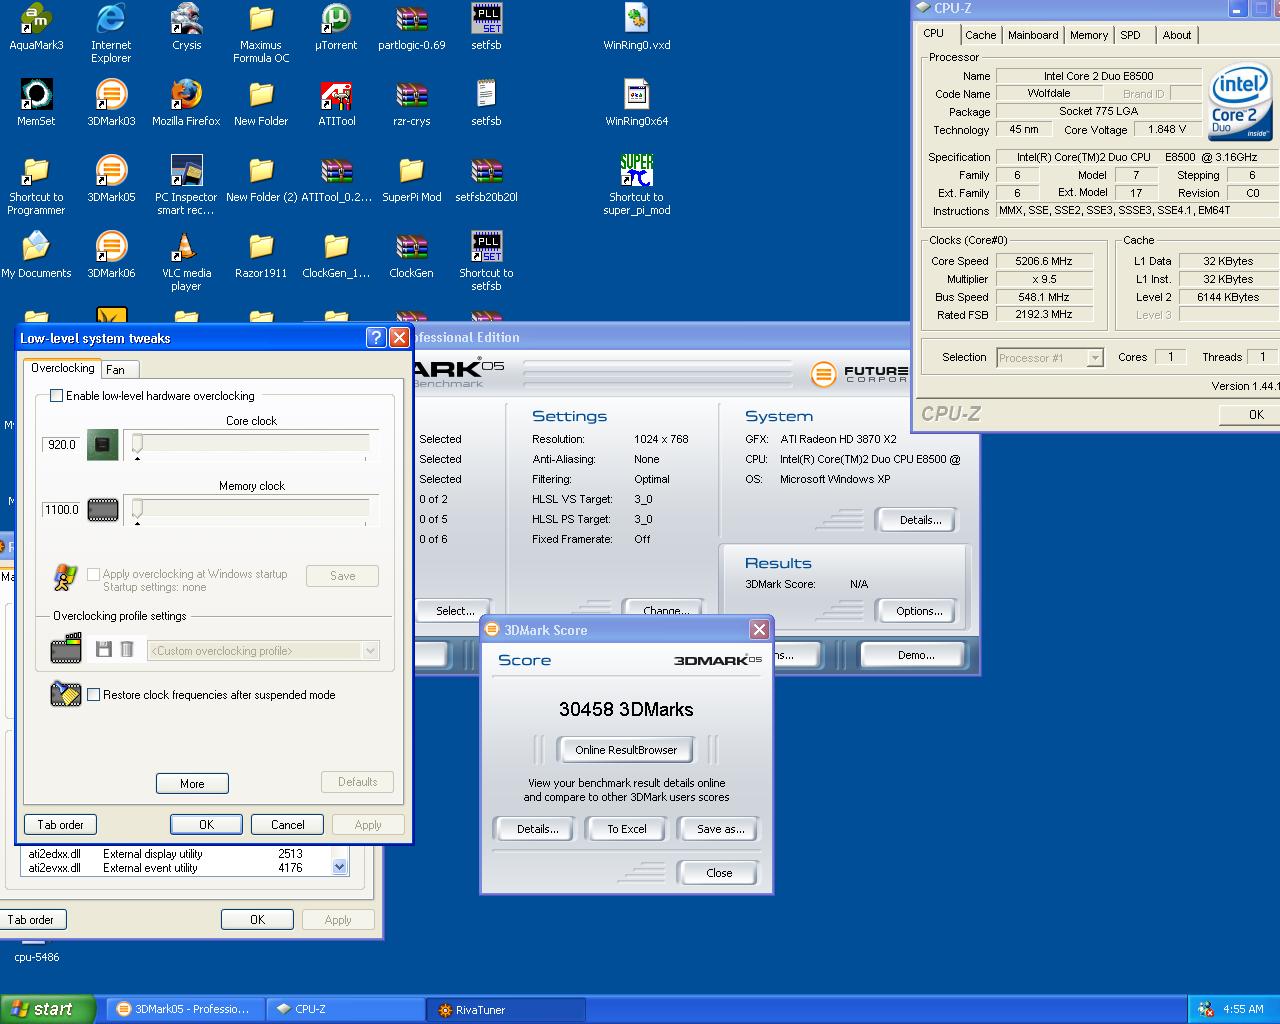Launch Mozilla Firefox from desktop
The height and width of the screenshot is (1024, 1280).
point(186,104)
